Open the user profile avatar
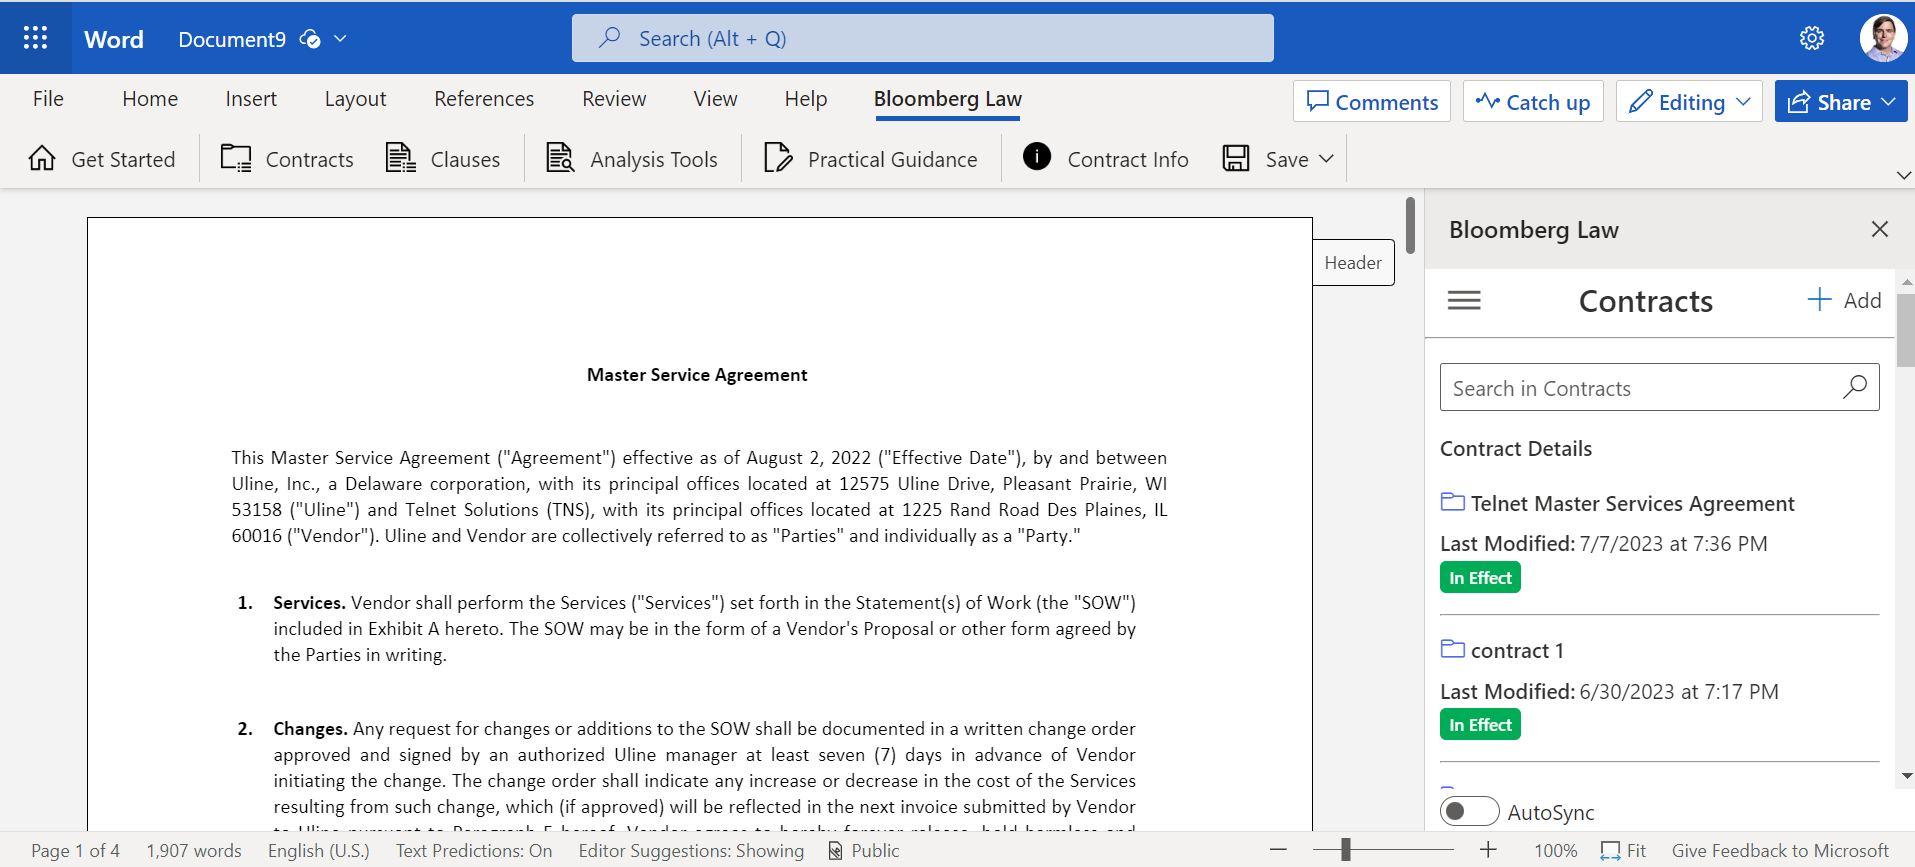Screen dimensions: 1915x867 (x=1883, y=38)
